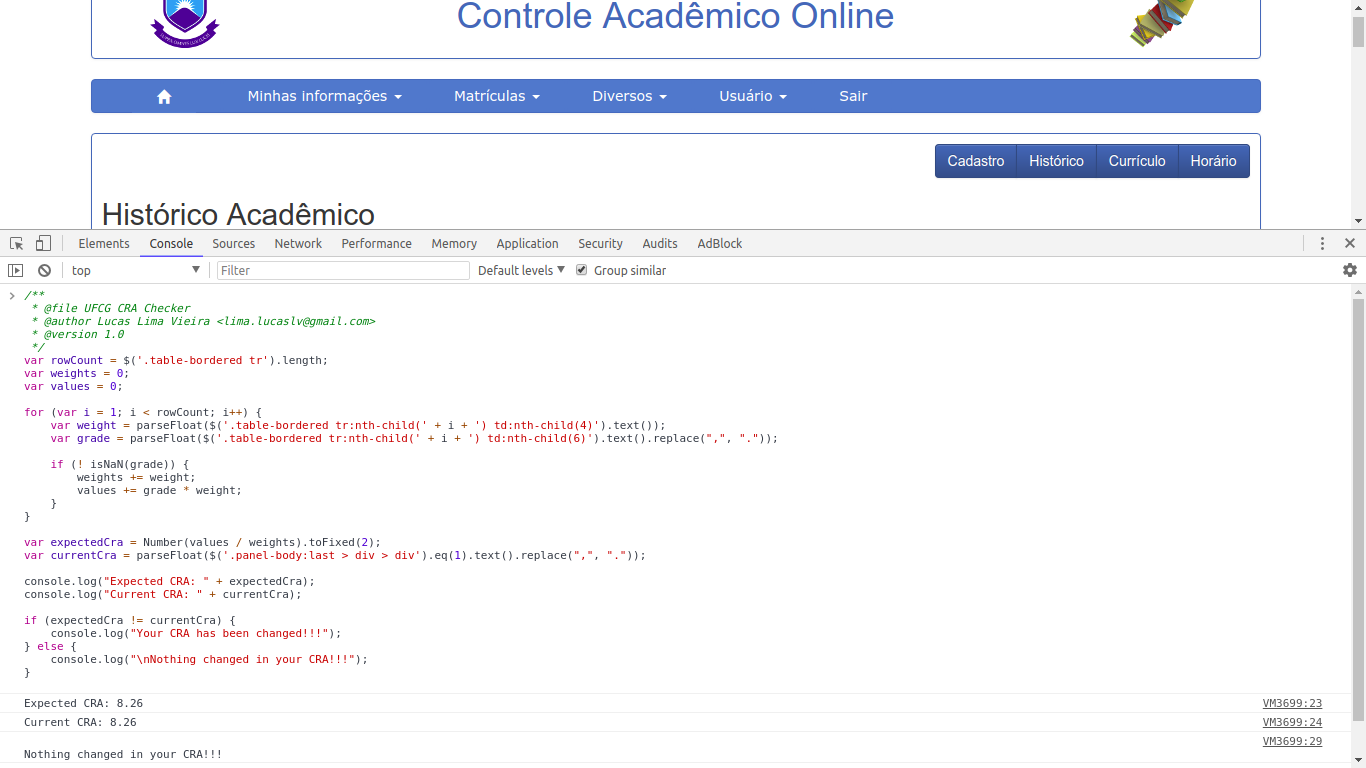The height and width of the screenshot is (768, 1366).
Task: Click the university crest logo
Action: (x=185, y=22)
